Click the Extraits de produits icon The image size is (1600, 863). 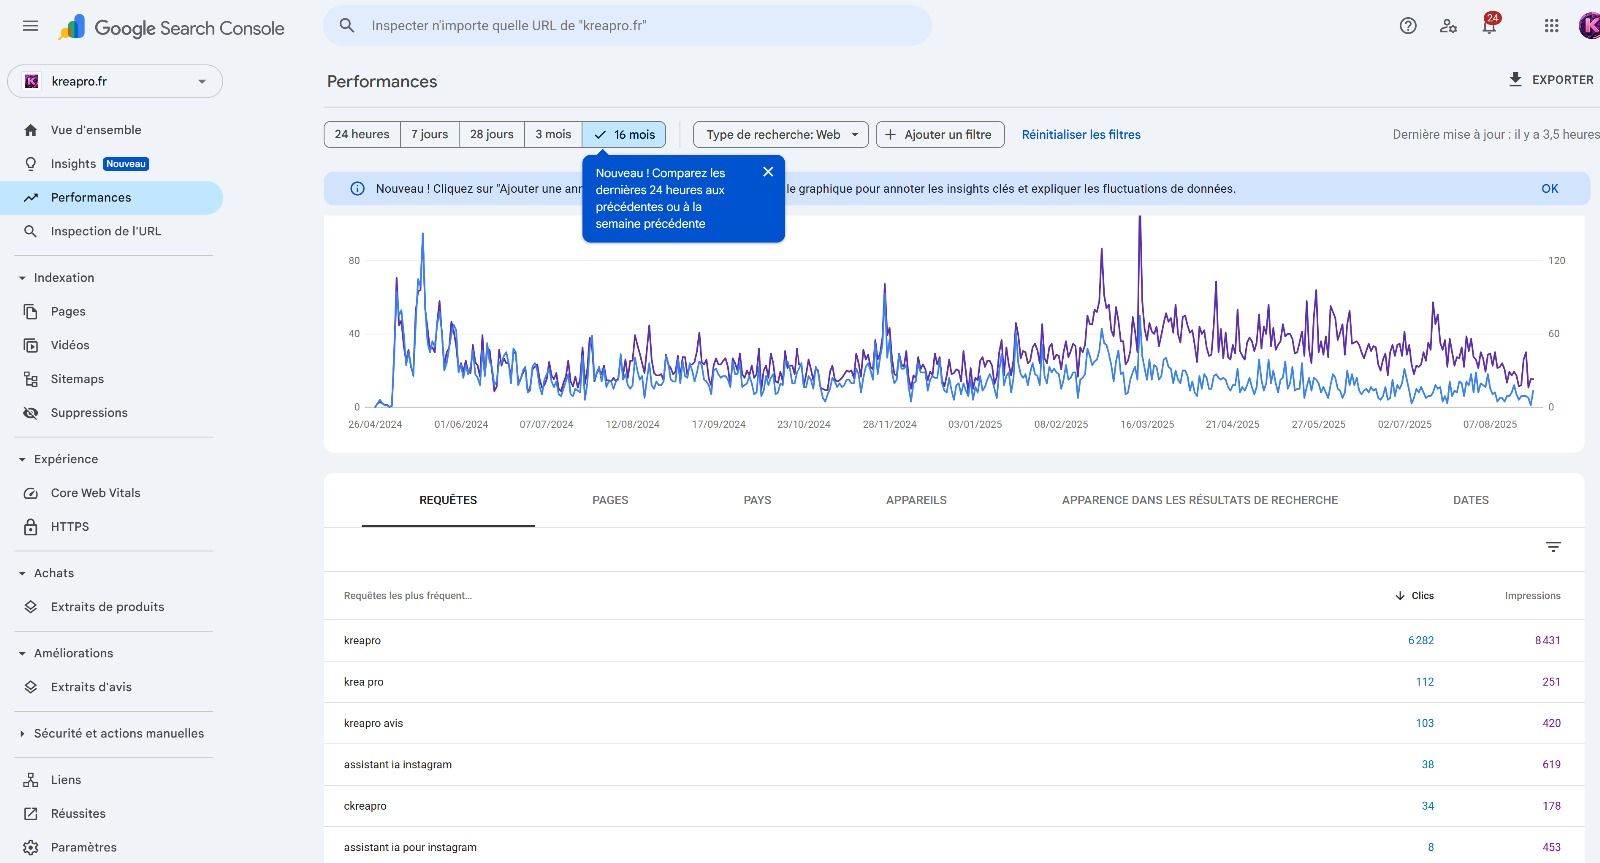click(x=31, y=607)
